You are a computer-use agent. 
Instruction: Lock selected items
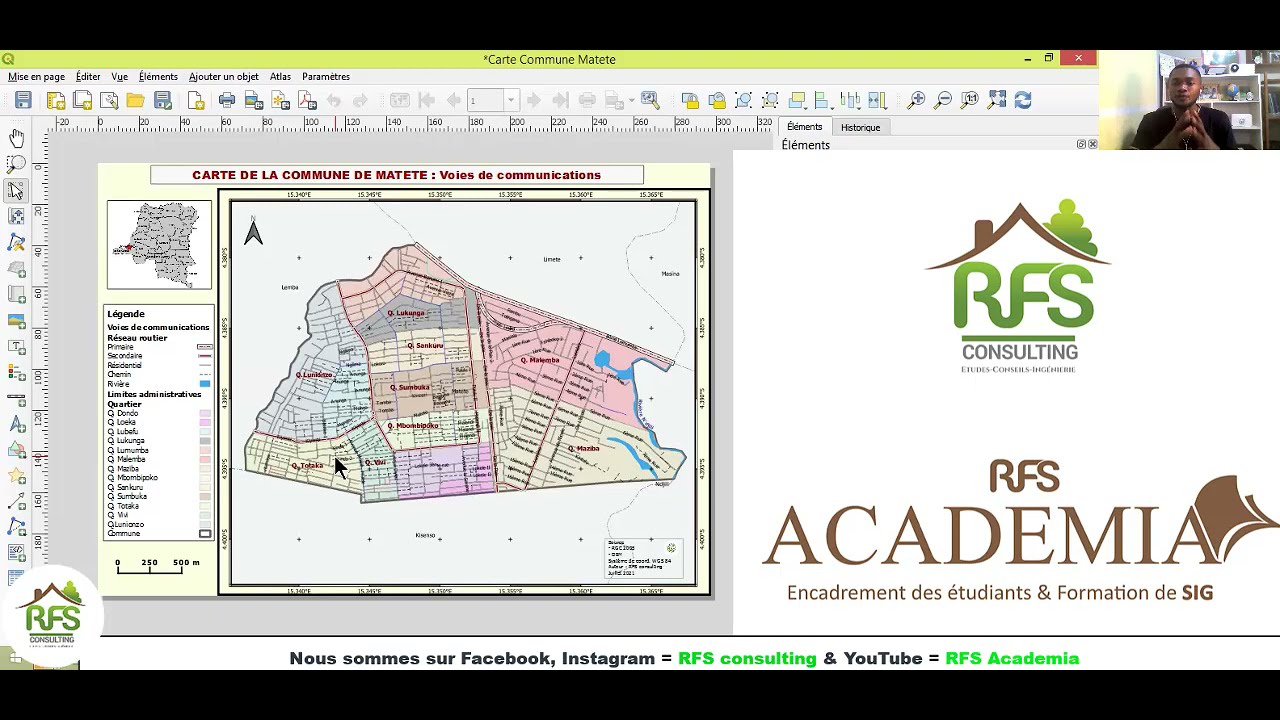point(690,100)
